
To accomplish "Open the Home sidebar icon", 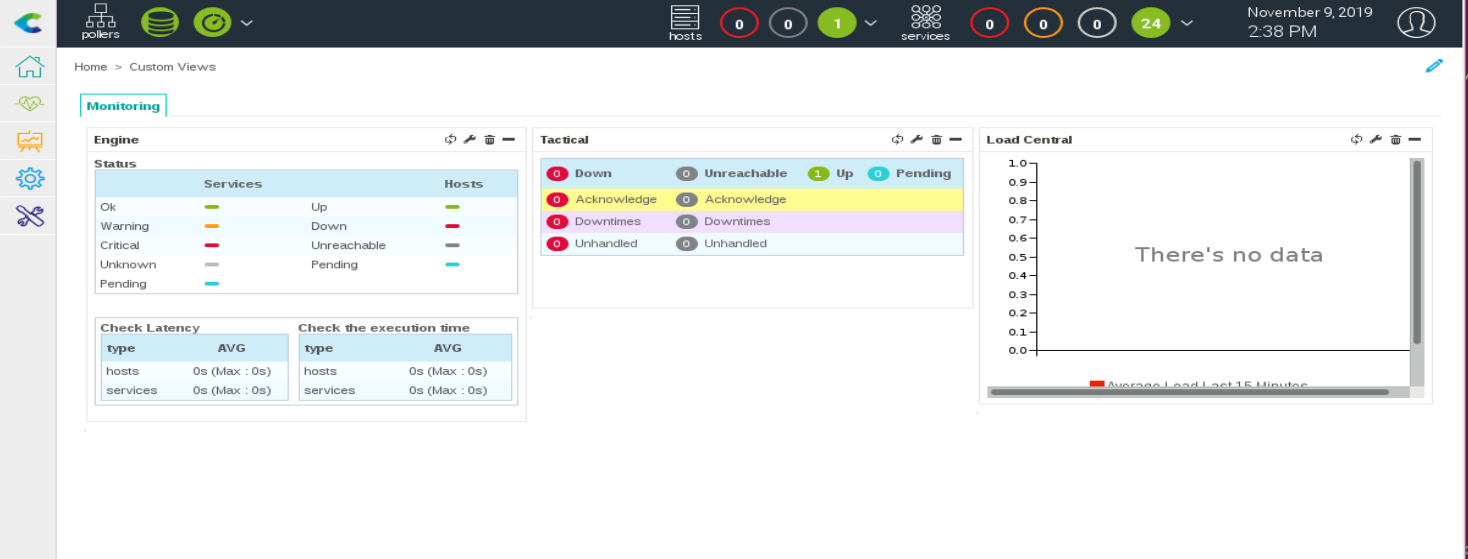I will [x=29, y=67].
